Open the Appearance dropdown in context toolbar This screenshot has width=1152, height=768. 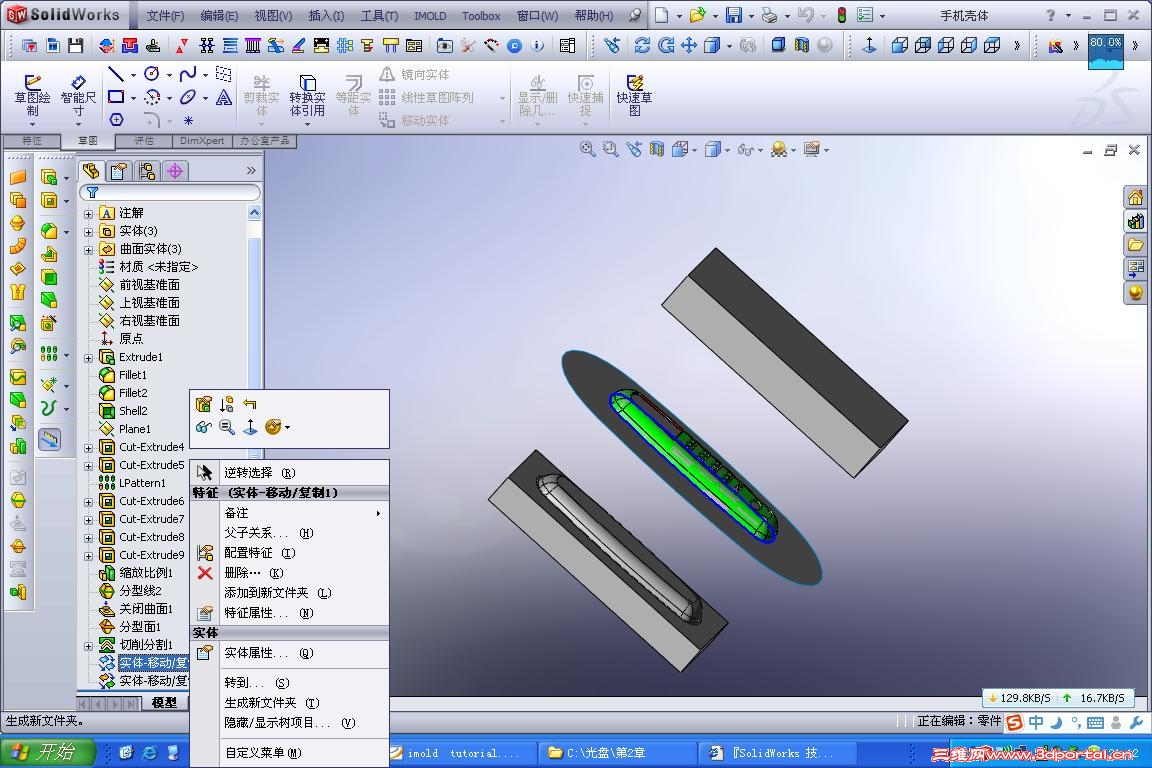pos(287,427)
